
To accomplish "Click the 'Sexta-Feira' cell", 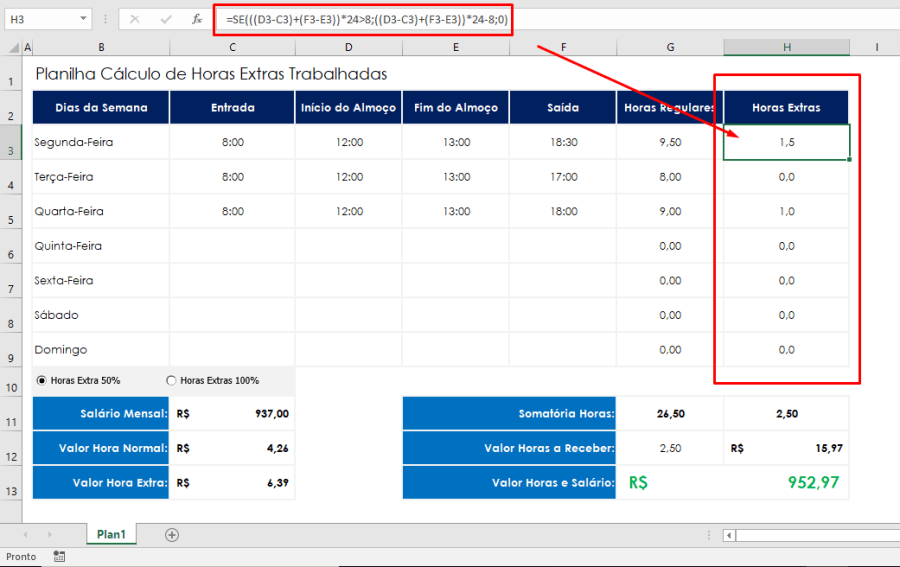I will tap(101, 280).
